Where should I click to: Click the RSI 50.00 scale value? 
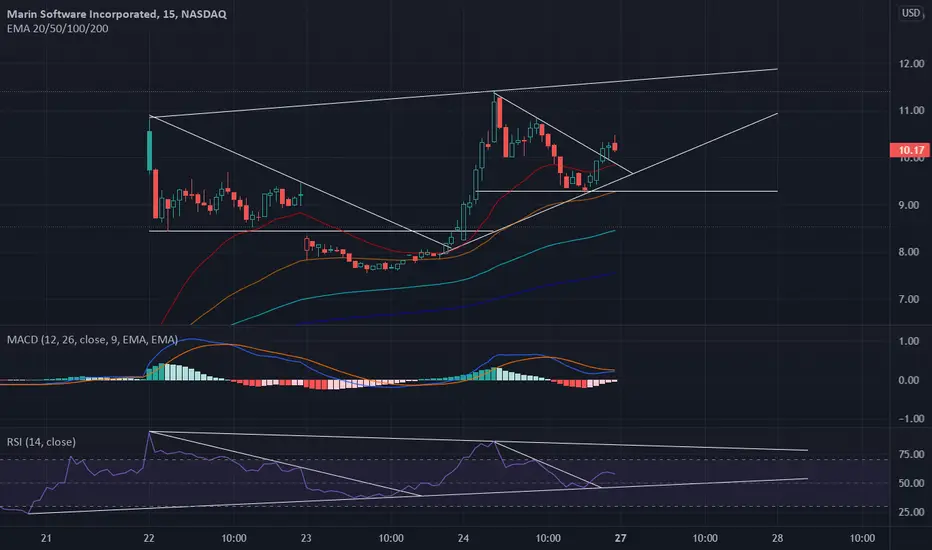coord(911,483)
